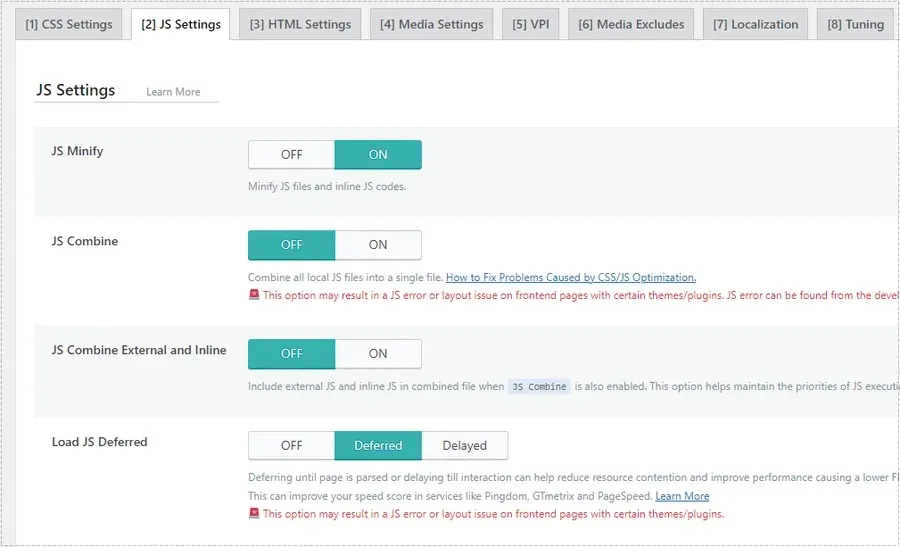
Task: Open How to Fix Problems Caused by CSS/JS Optimization link
Action: point(571,277)
